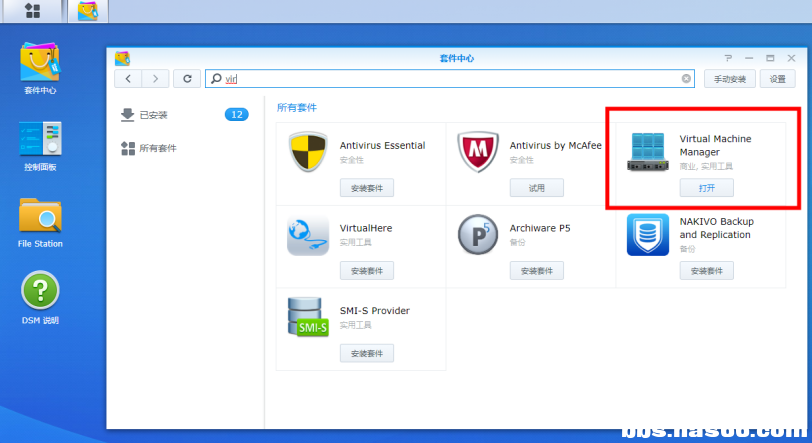Launch File Station from desktop

tap(40, 223)
